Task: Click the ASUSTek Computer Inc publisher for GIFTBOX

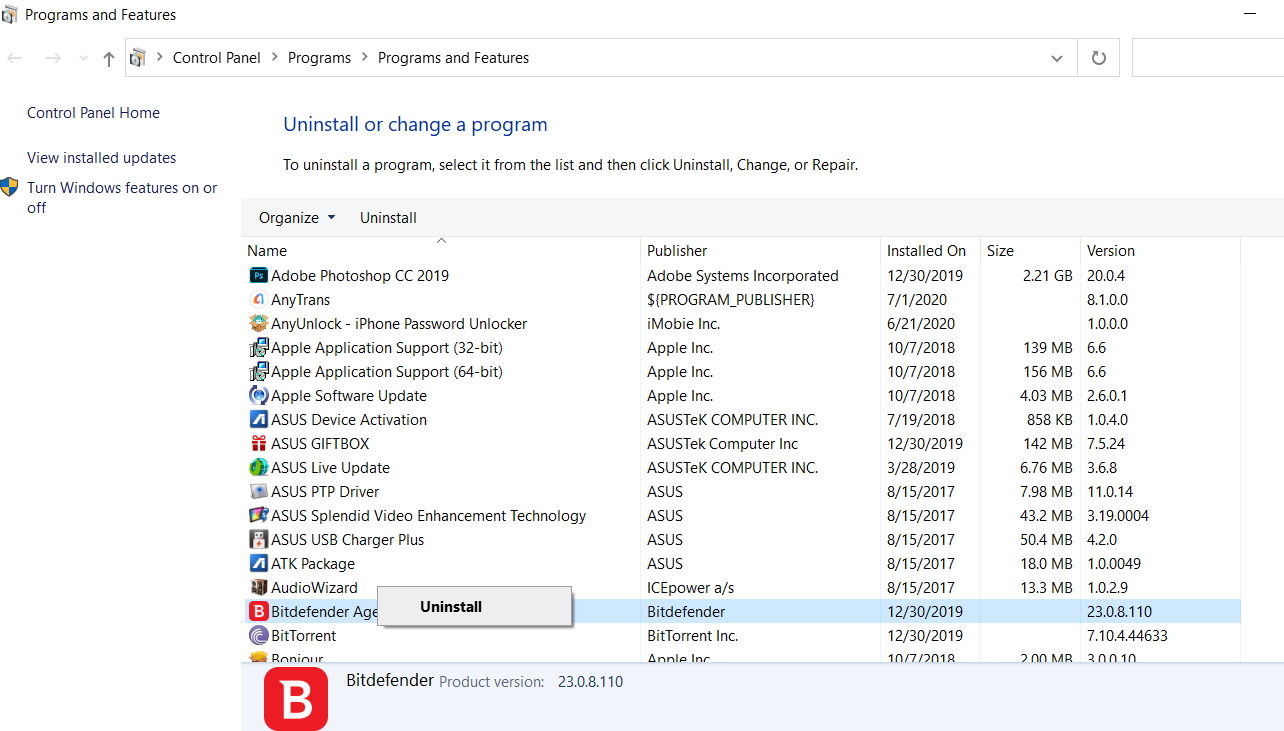Action: [x=723, y=444]
